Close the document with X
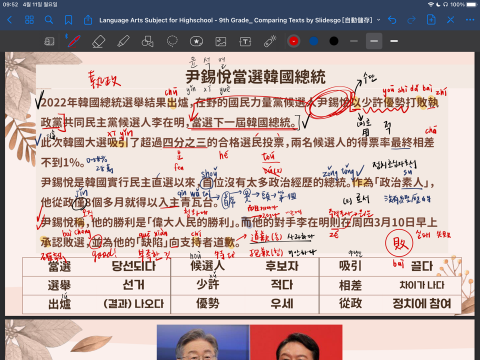This screenshot has width=480, height=360. coord(451,20)
